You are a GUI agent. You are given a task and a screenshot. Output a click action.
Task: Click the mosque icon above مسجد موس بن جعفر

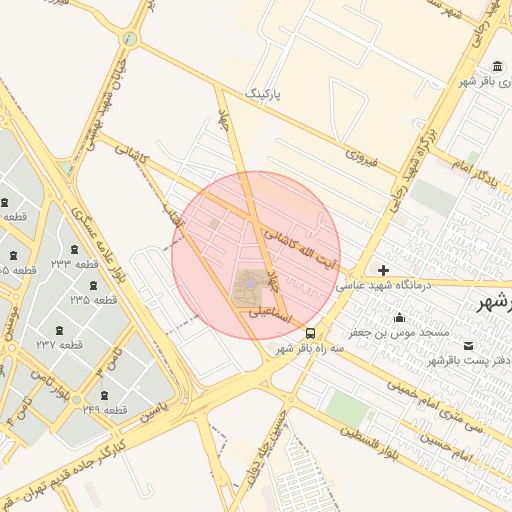coord(399,318)
